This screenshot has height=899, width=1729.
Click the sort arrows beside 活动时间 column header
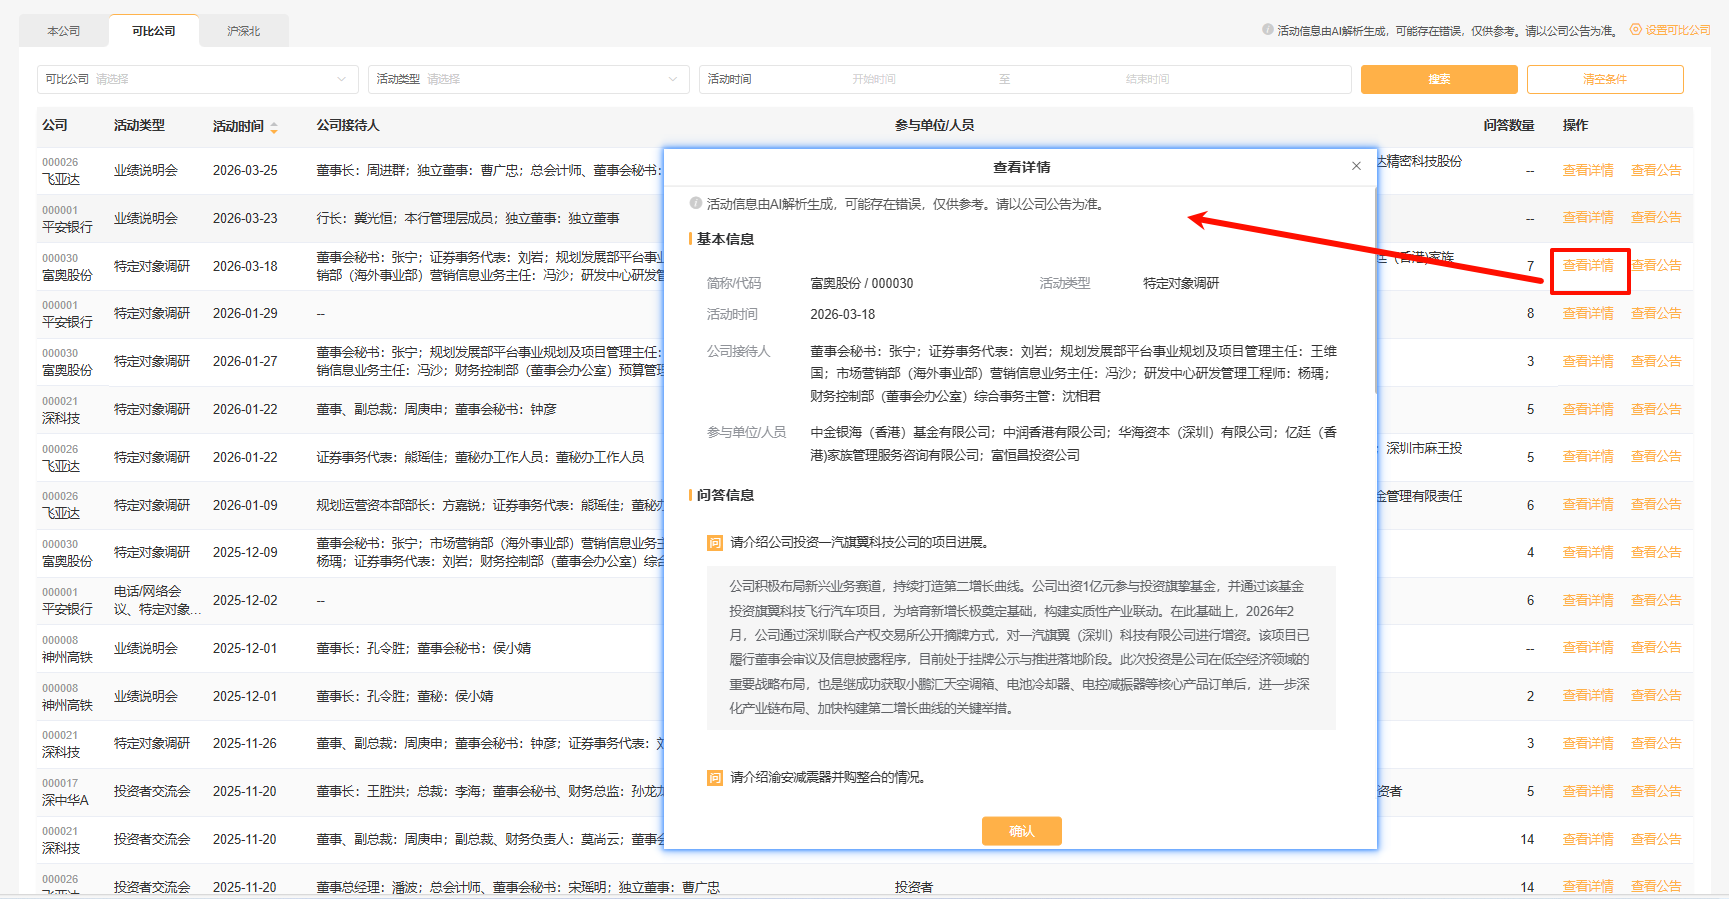(x=274, y=127)
